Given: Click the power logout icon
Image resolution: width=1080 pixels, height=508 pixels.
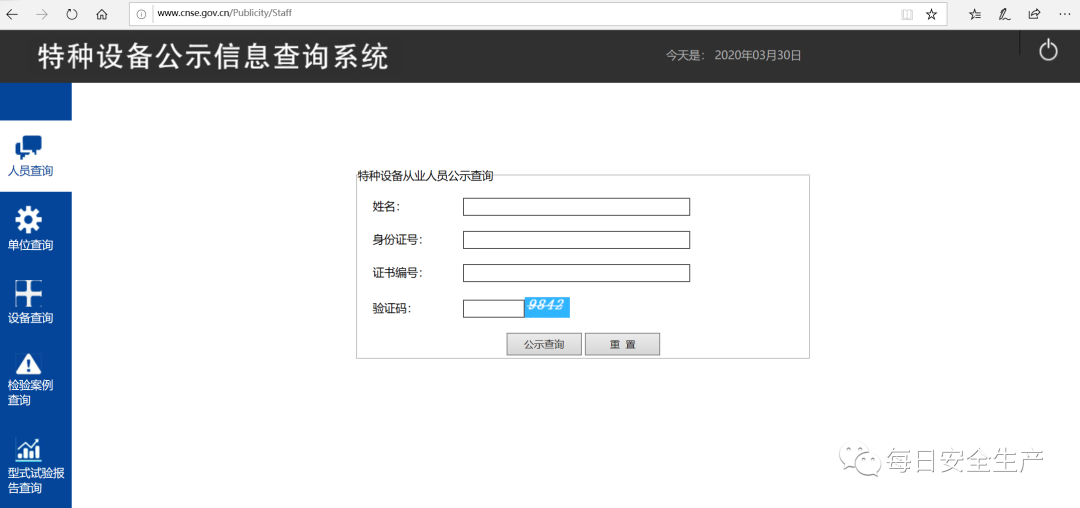Looking at the screenshot, I should coord(1048,51).
